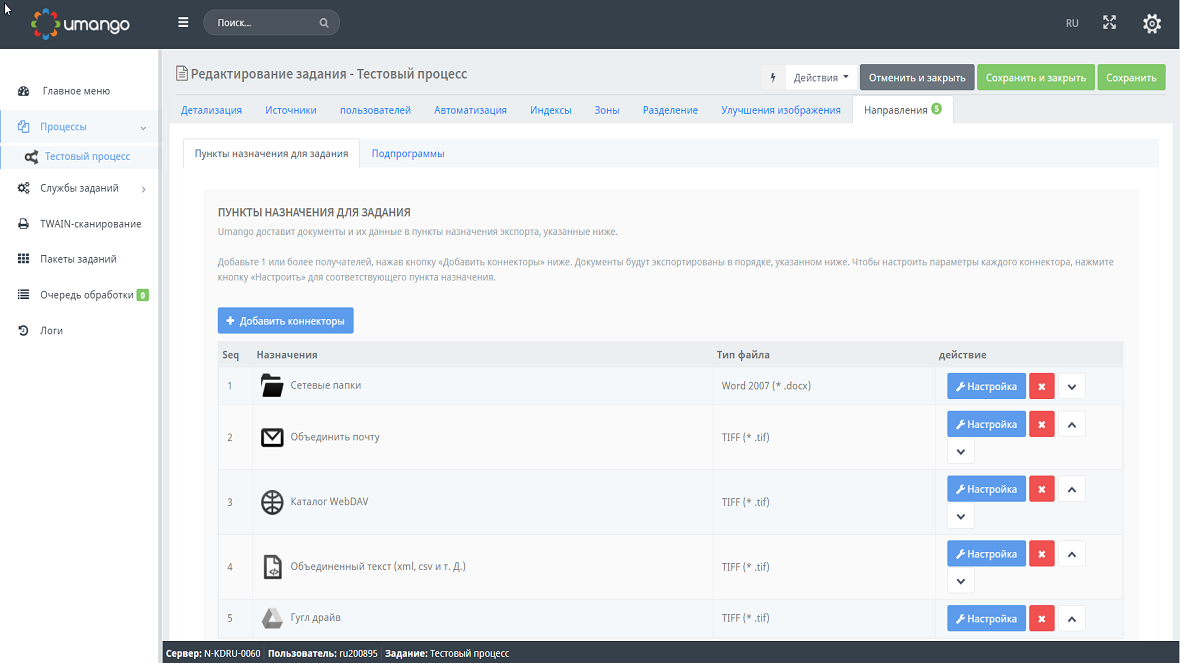Open TWAIN-сканирование via its printer icon
The width and height of the screenshot is (1180, 663).
(23, 223)
